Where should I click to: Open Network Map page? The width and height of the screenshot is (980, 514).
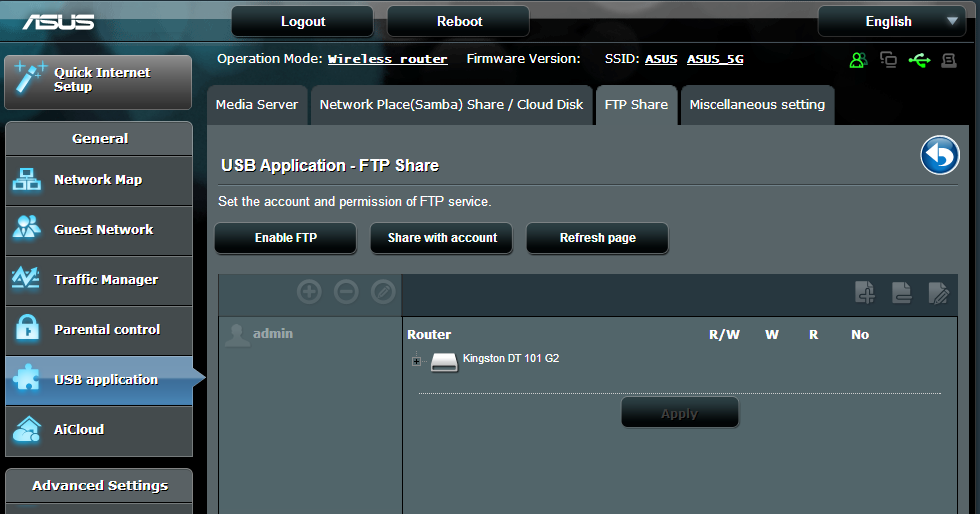pos(99,180)
